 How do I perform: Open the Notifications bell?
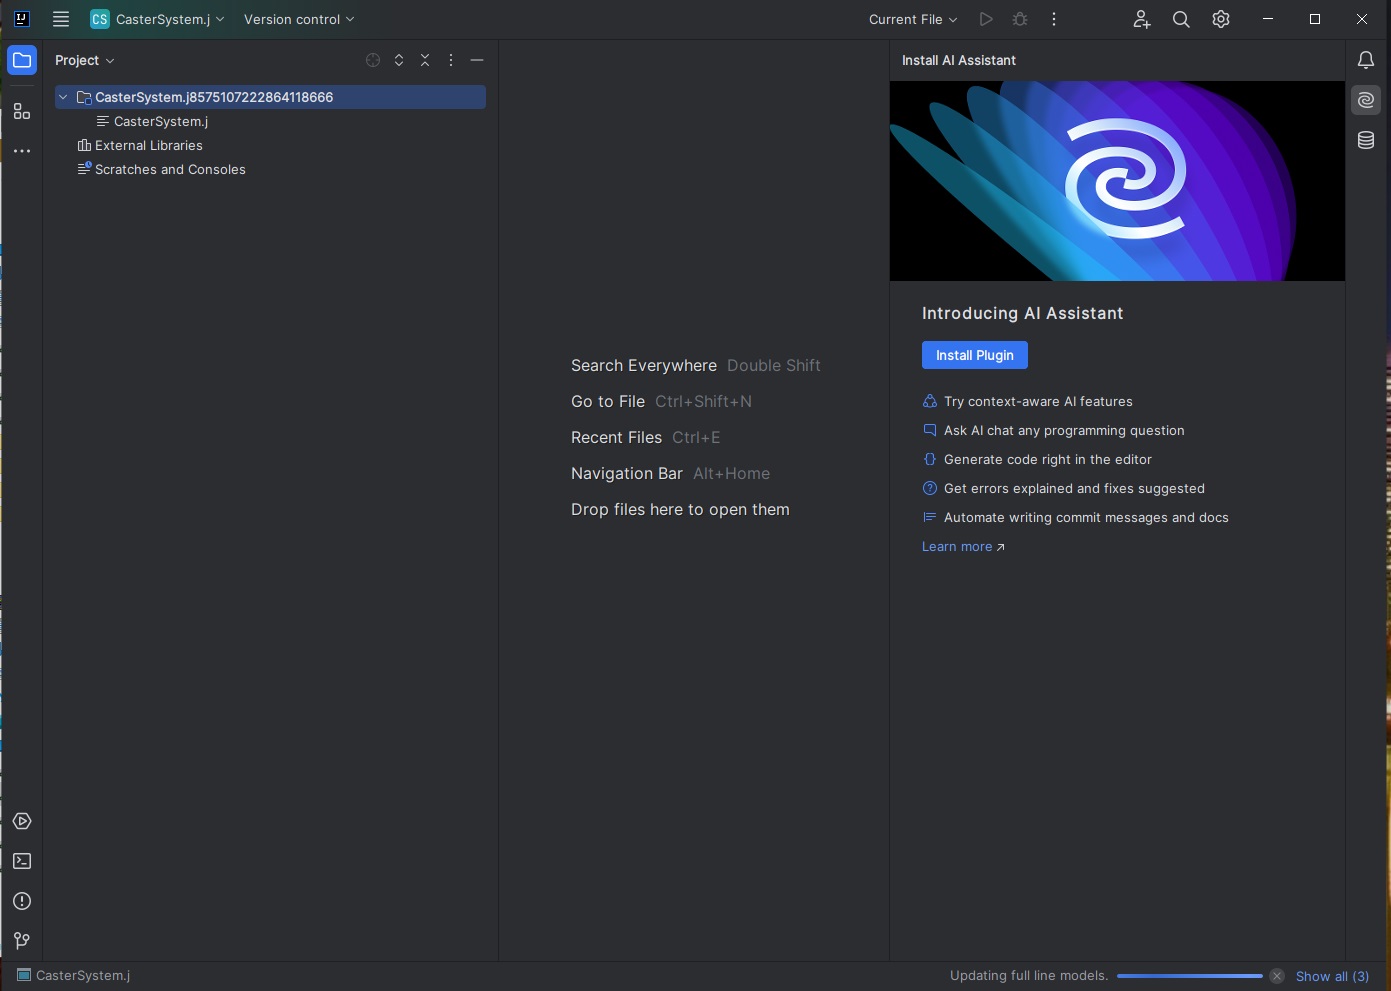pyautogui.click(x=1366, y=60)
